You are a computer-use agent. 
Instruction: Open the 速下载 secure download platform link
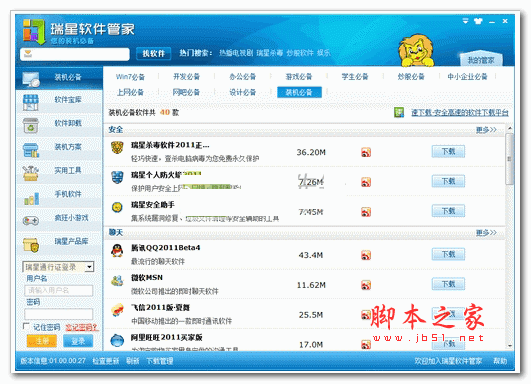click(460, 112)
